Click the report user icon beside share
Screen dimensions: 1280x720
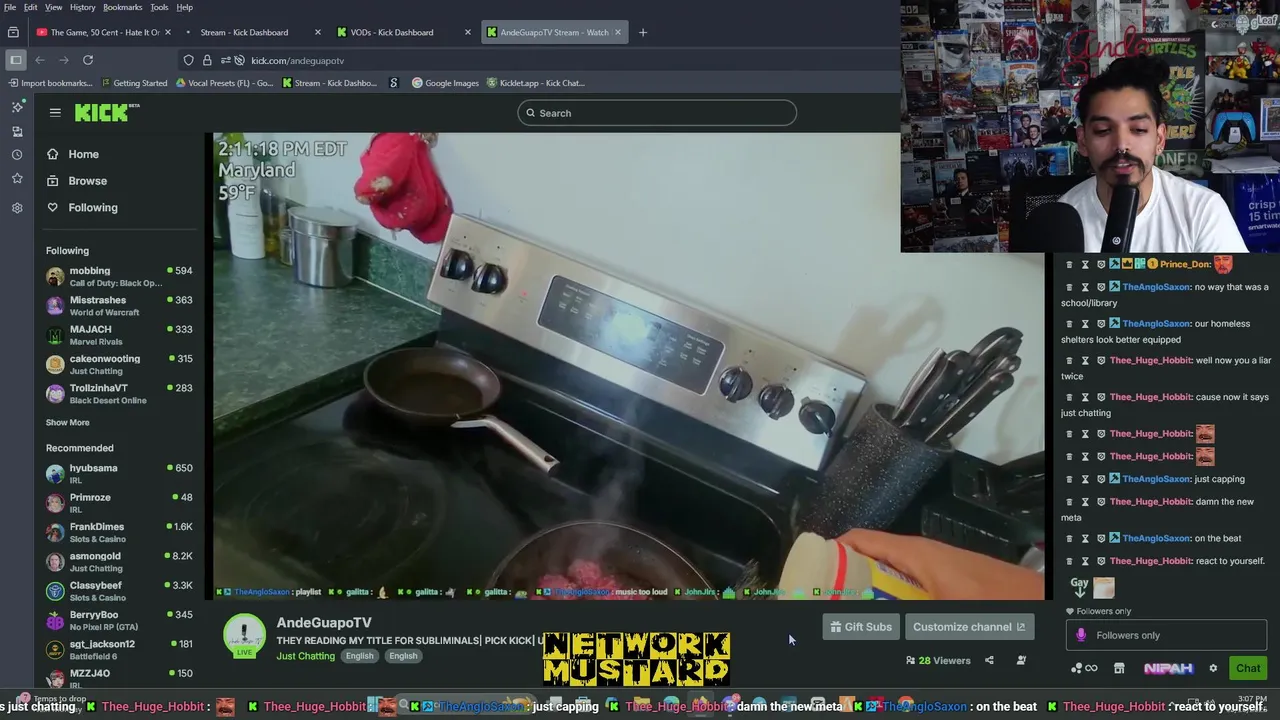(1021, 660)
